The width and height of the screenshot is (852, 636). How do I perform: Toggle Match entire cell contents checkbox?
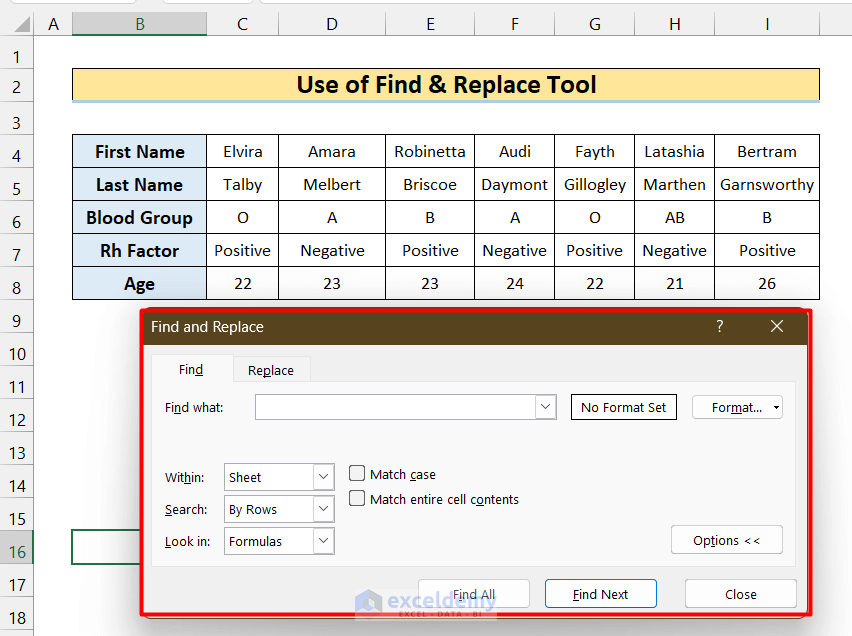(x=357, y=499)
